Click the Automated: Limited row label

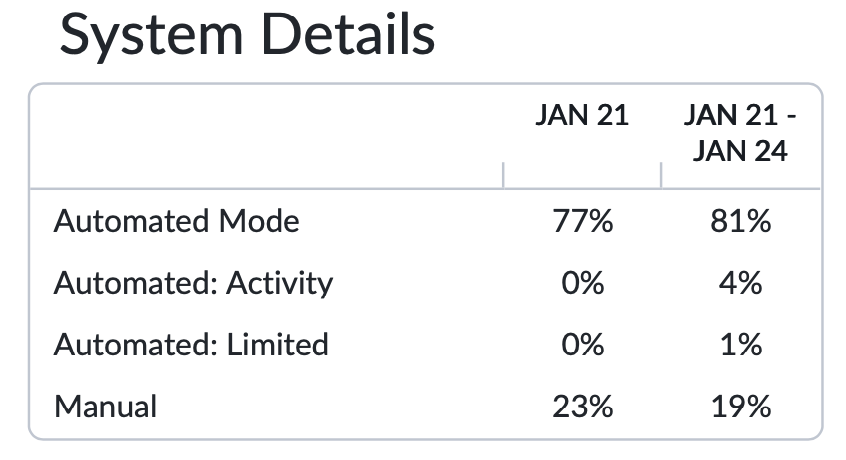tap(191, 345)
